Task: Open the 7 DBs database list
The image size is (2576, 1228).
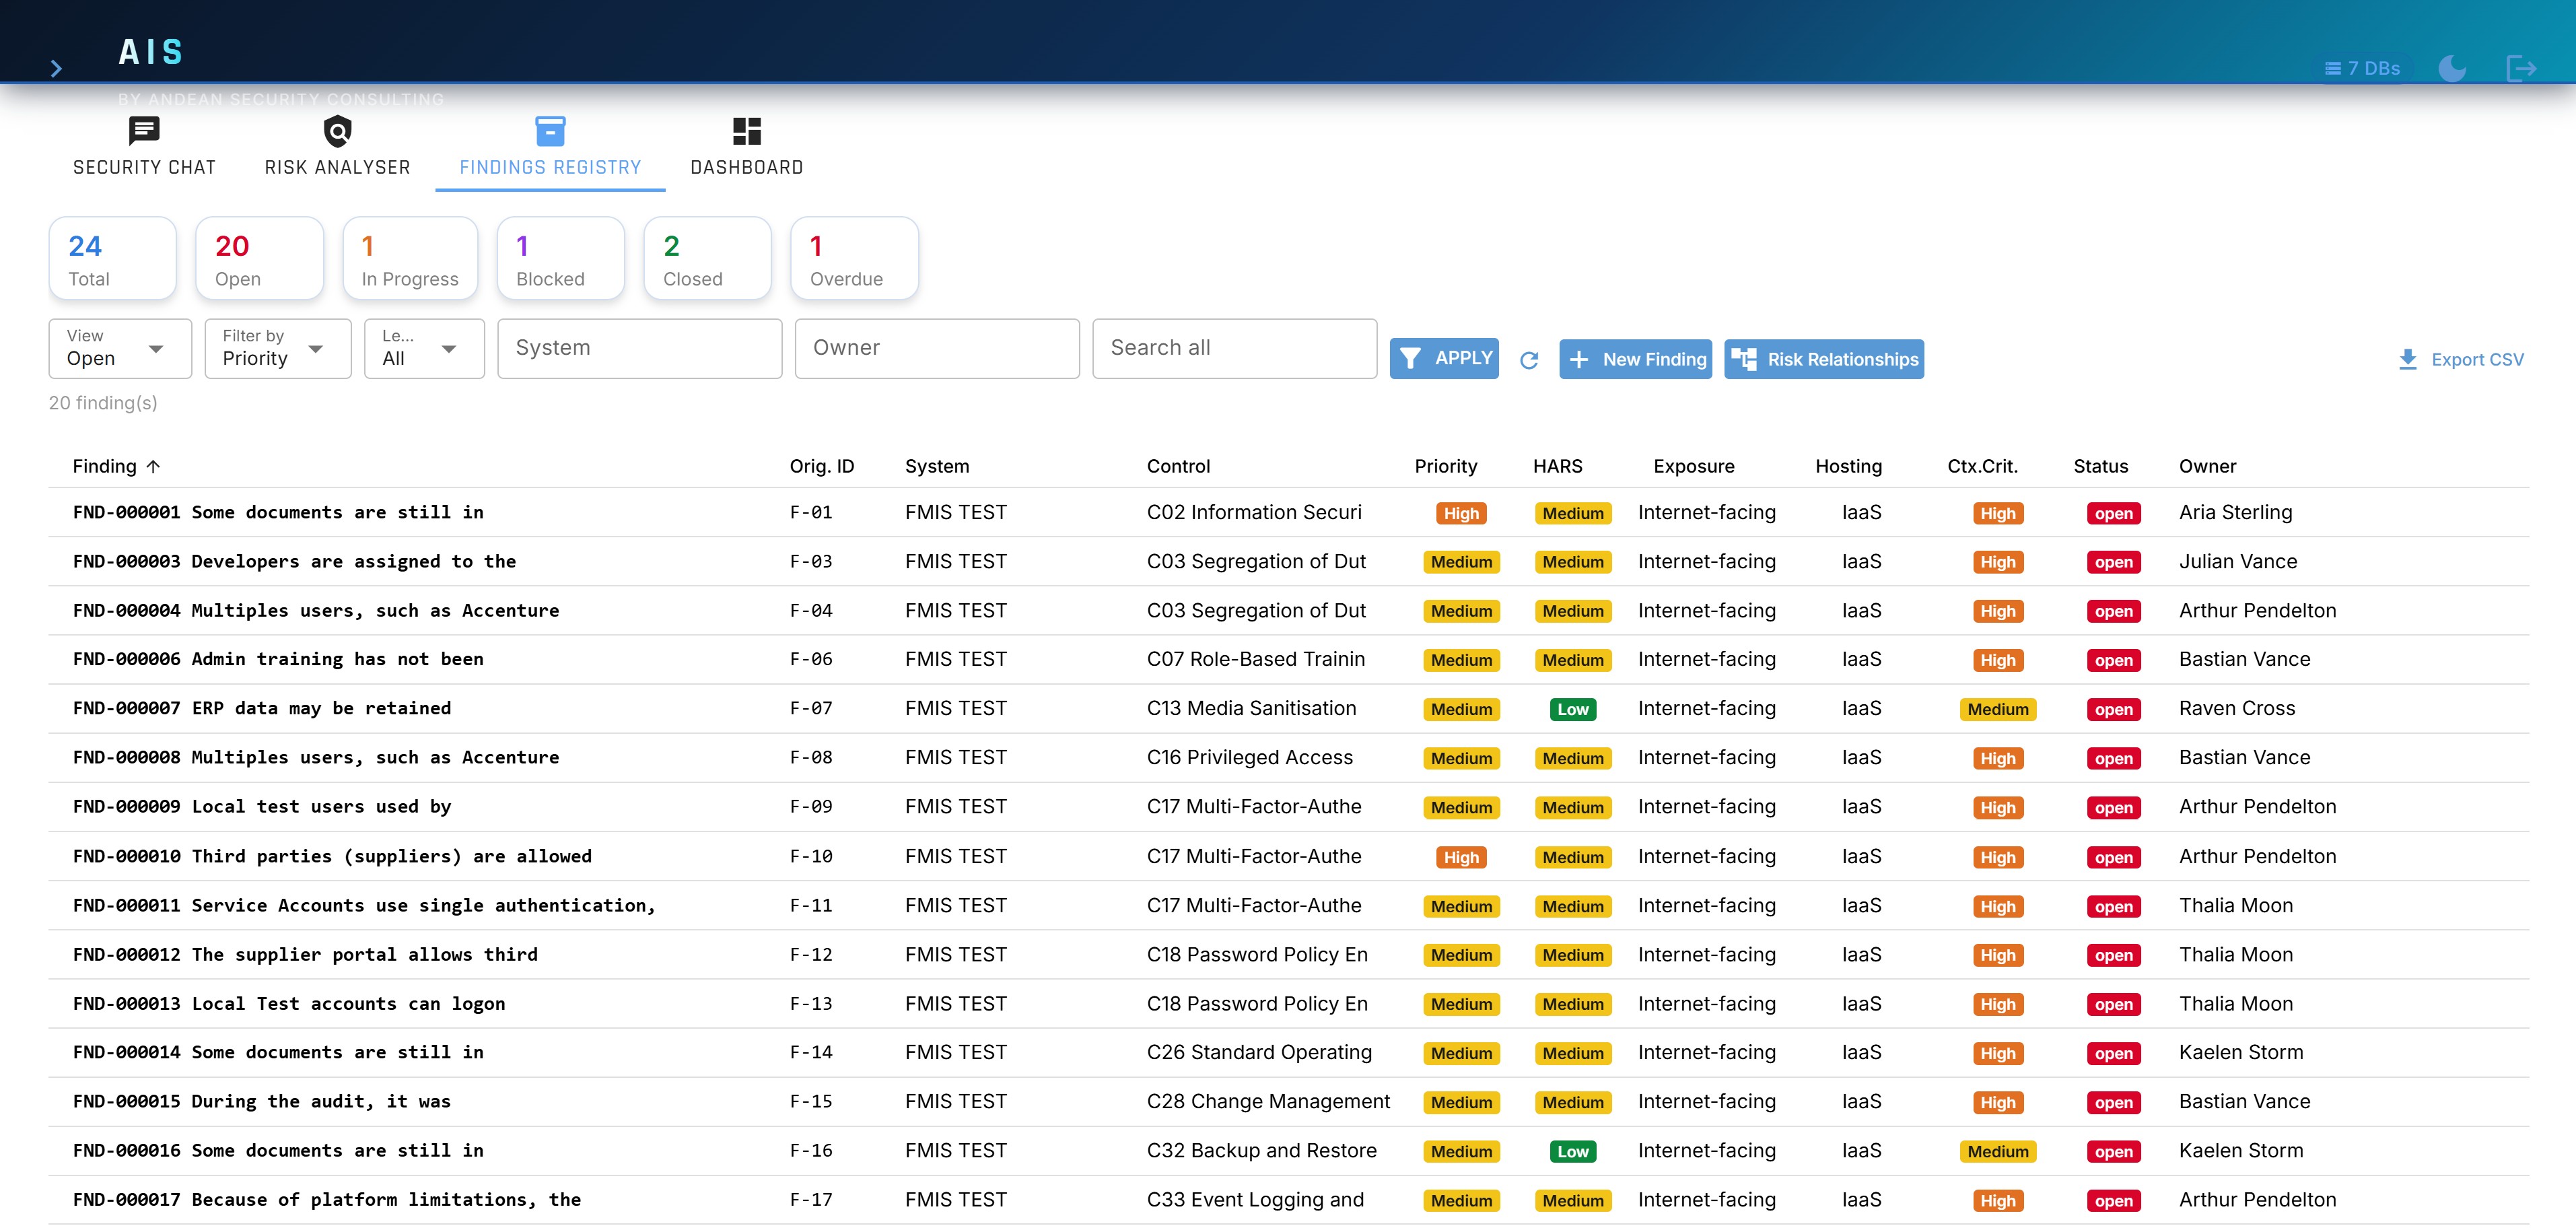Action: [2362, 68]
